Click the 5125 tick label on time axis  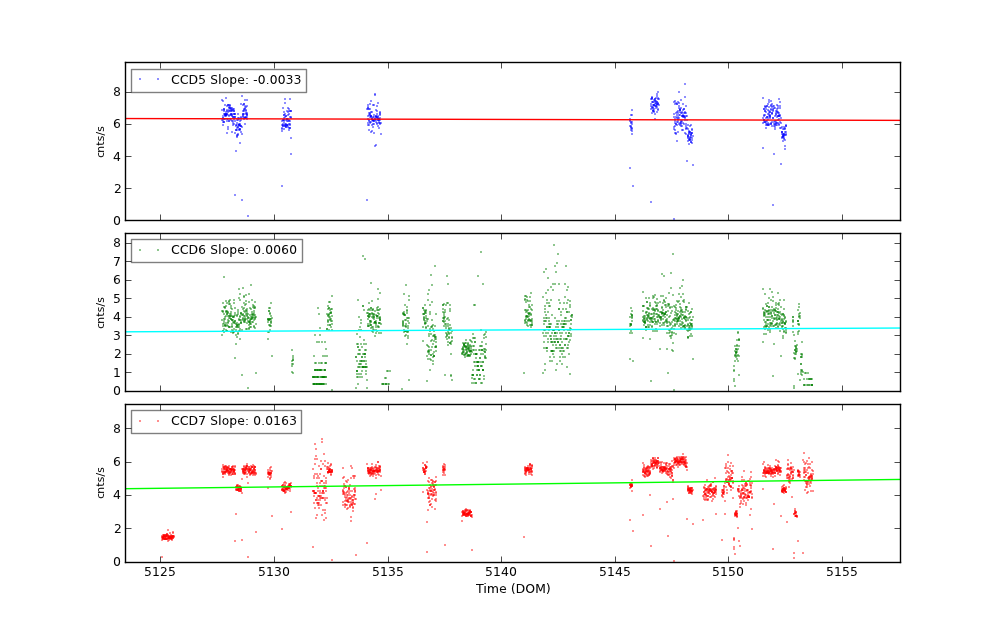(x=160, y=572)
